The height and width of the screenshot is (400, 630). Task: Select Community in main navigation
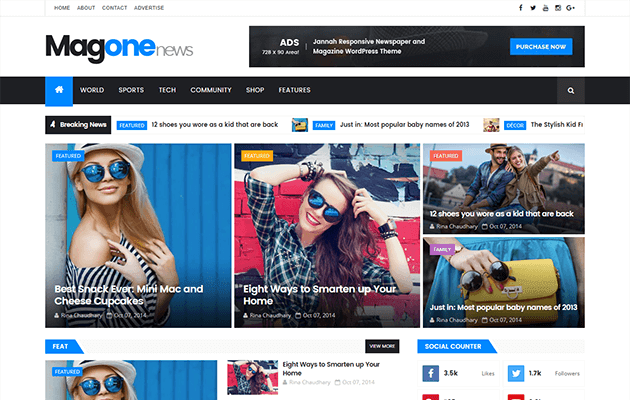[211, 90]
